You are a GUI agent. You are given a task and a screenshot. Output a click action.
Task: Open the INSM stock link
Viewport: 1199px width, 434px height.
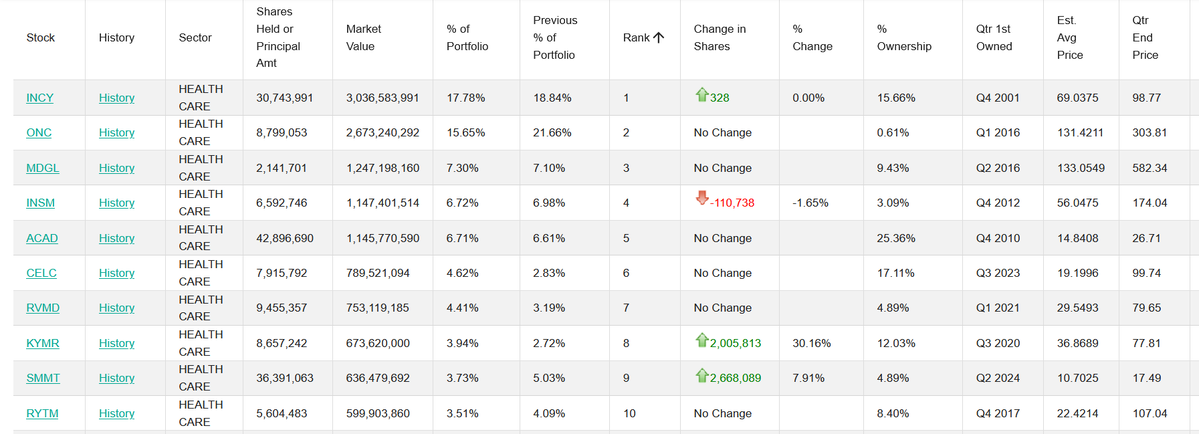41,203
